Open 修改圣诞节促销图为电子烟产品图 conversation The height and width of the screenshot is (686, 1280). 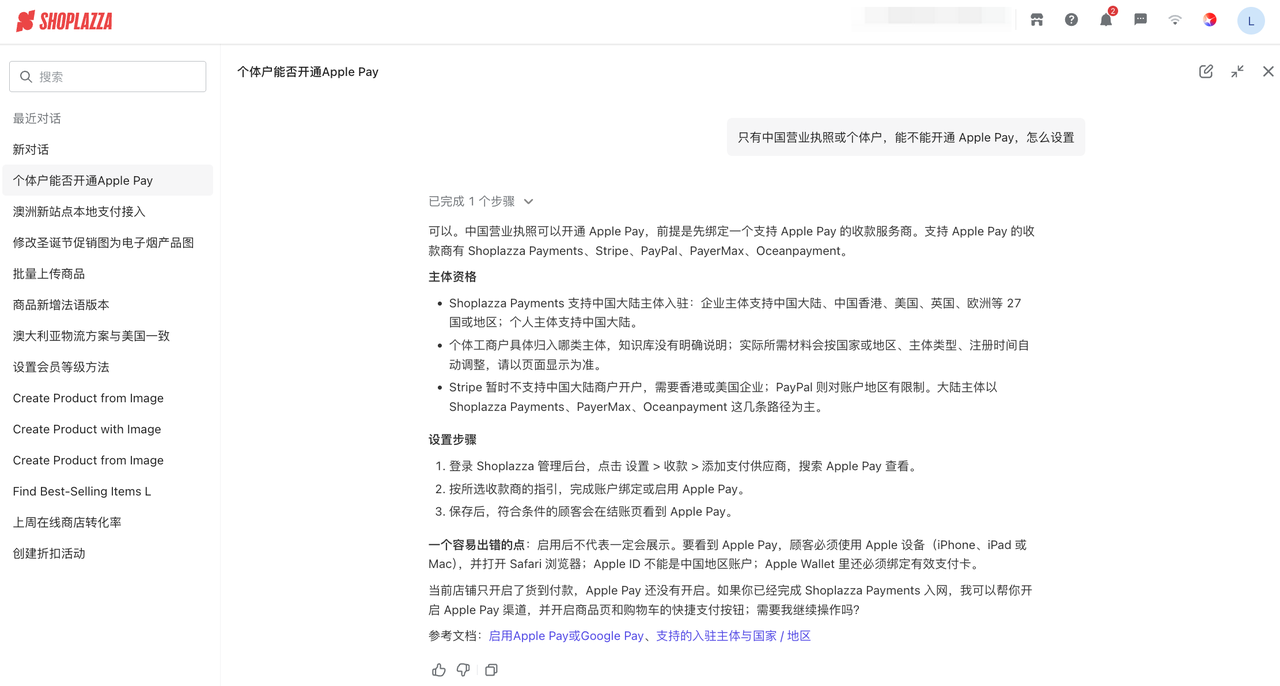point(107,243)
